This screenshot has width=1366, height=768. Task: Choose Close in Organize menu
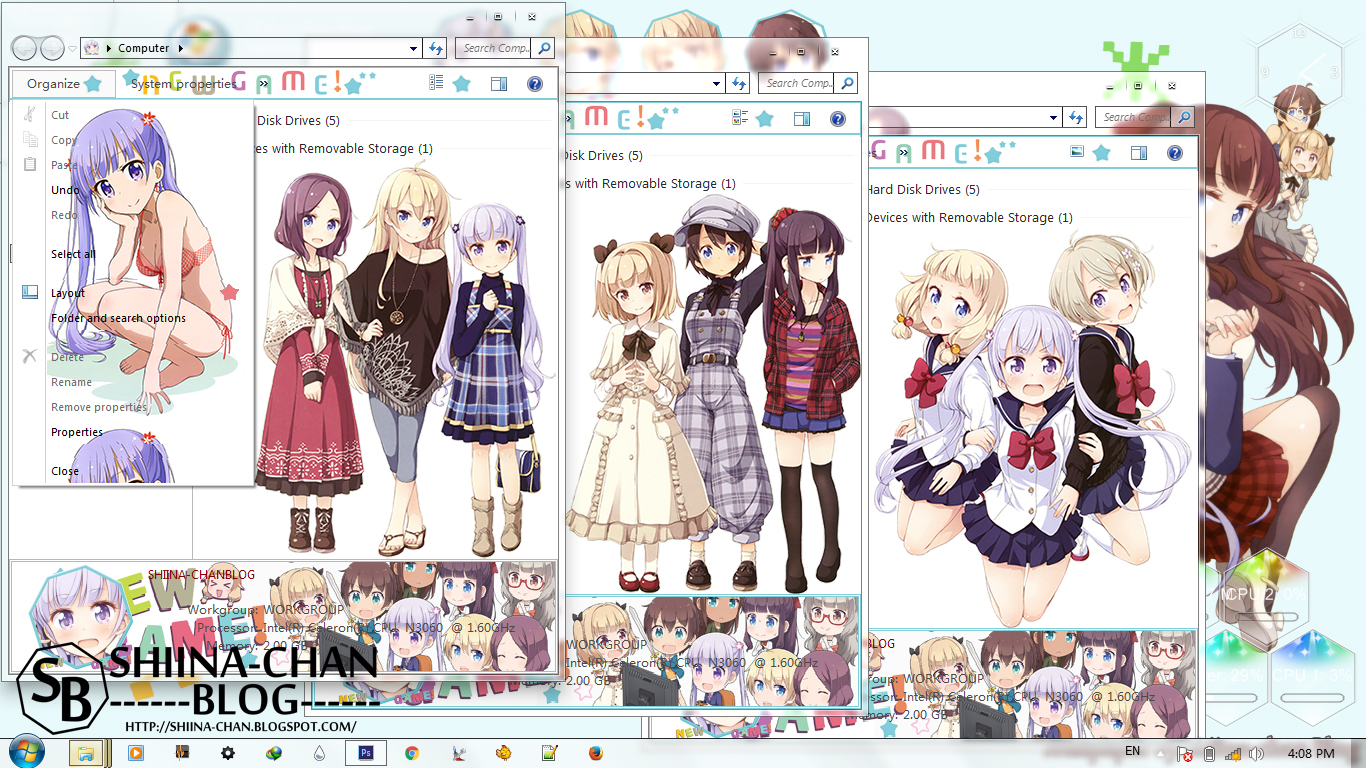(65, 471)
